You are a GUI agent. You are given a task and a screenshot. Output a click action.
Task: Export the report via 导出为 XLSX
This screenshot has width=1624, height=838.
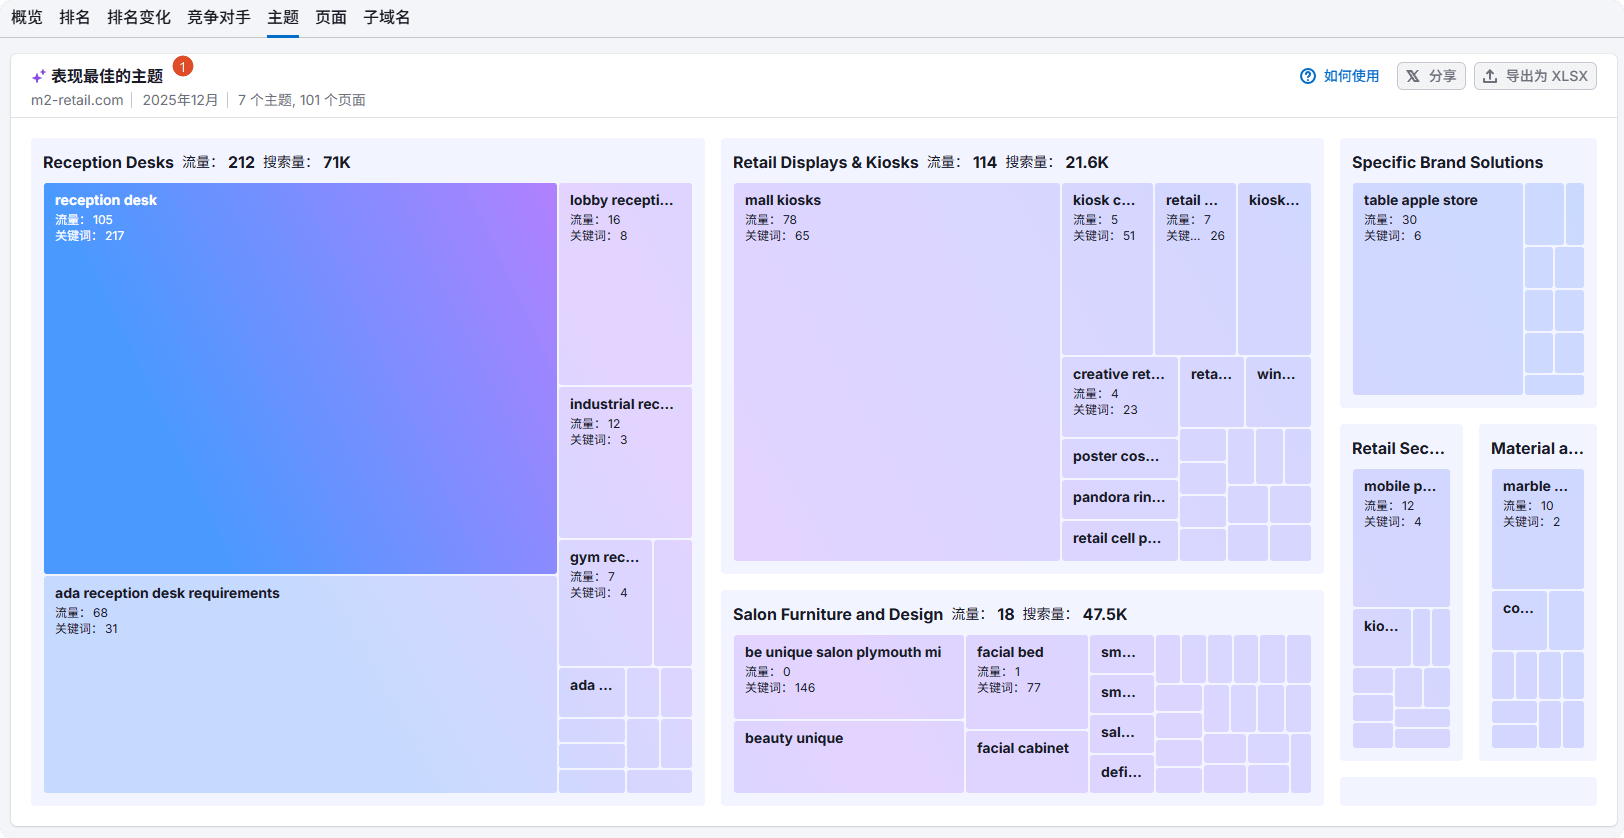click(1535, 76)
